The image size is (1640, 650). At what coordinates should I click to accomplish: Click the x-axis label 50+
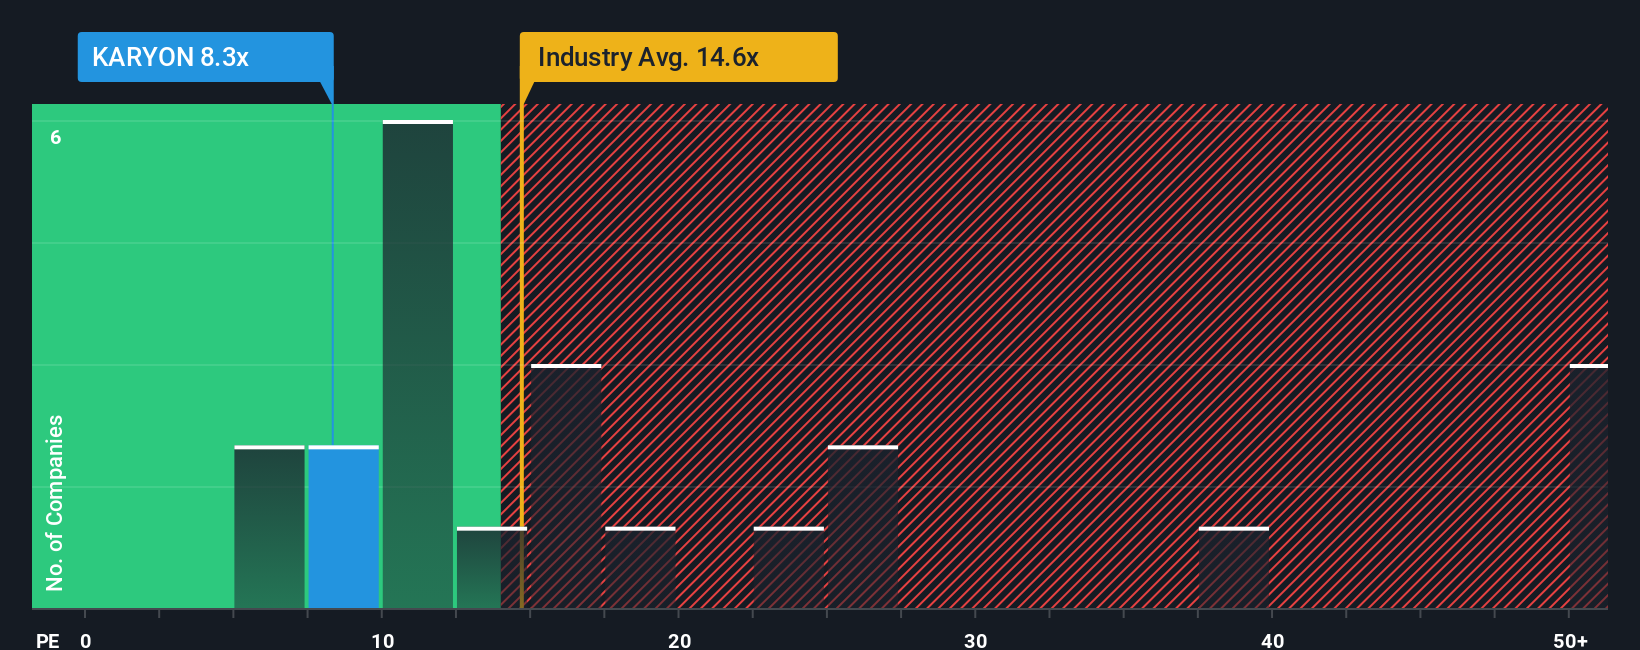[x=1570, y=640]
